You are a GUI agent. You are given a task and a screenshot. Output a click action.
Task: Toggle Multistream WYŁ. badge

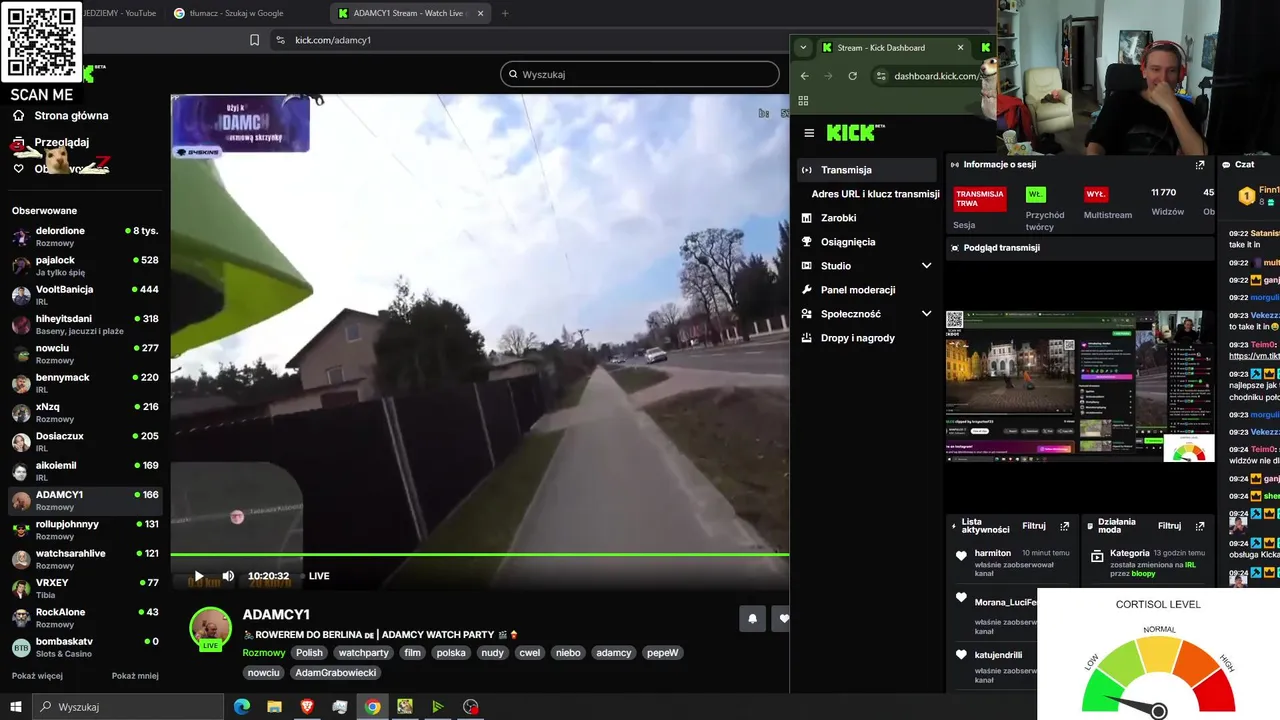pos(1096,195)
